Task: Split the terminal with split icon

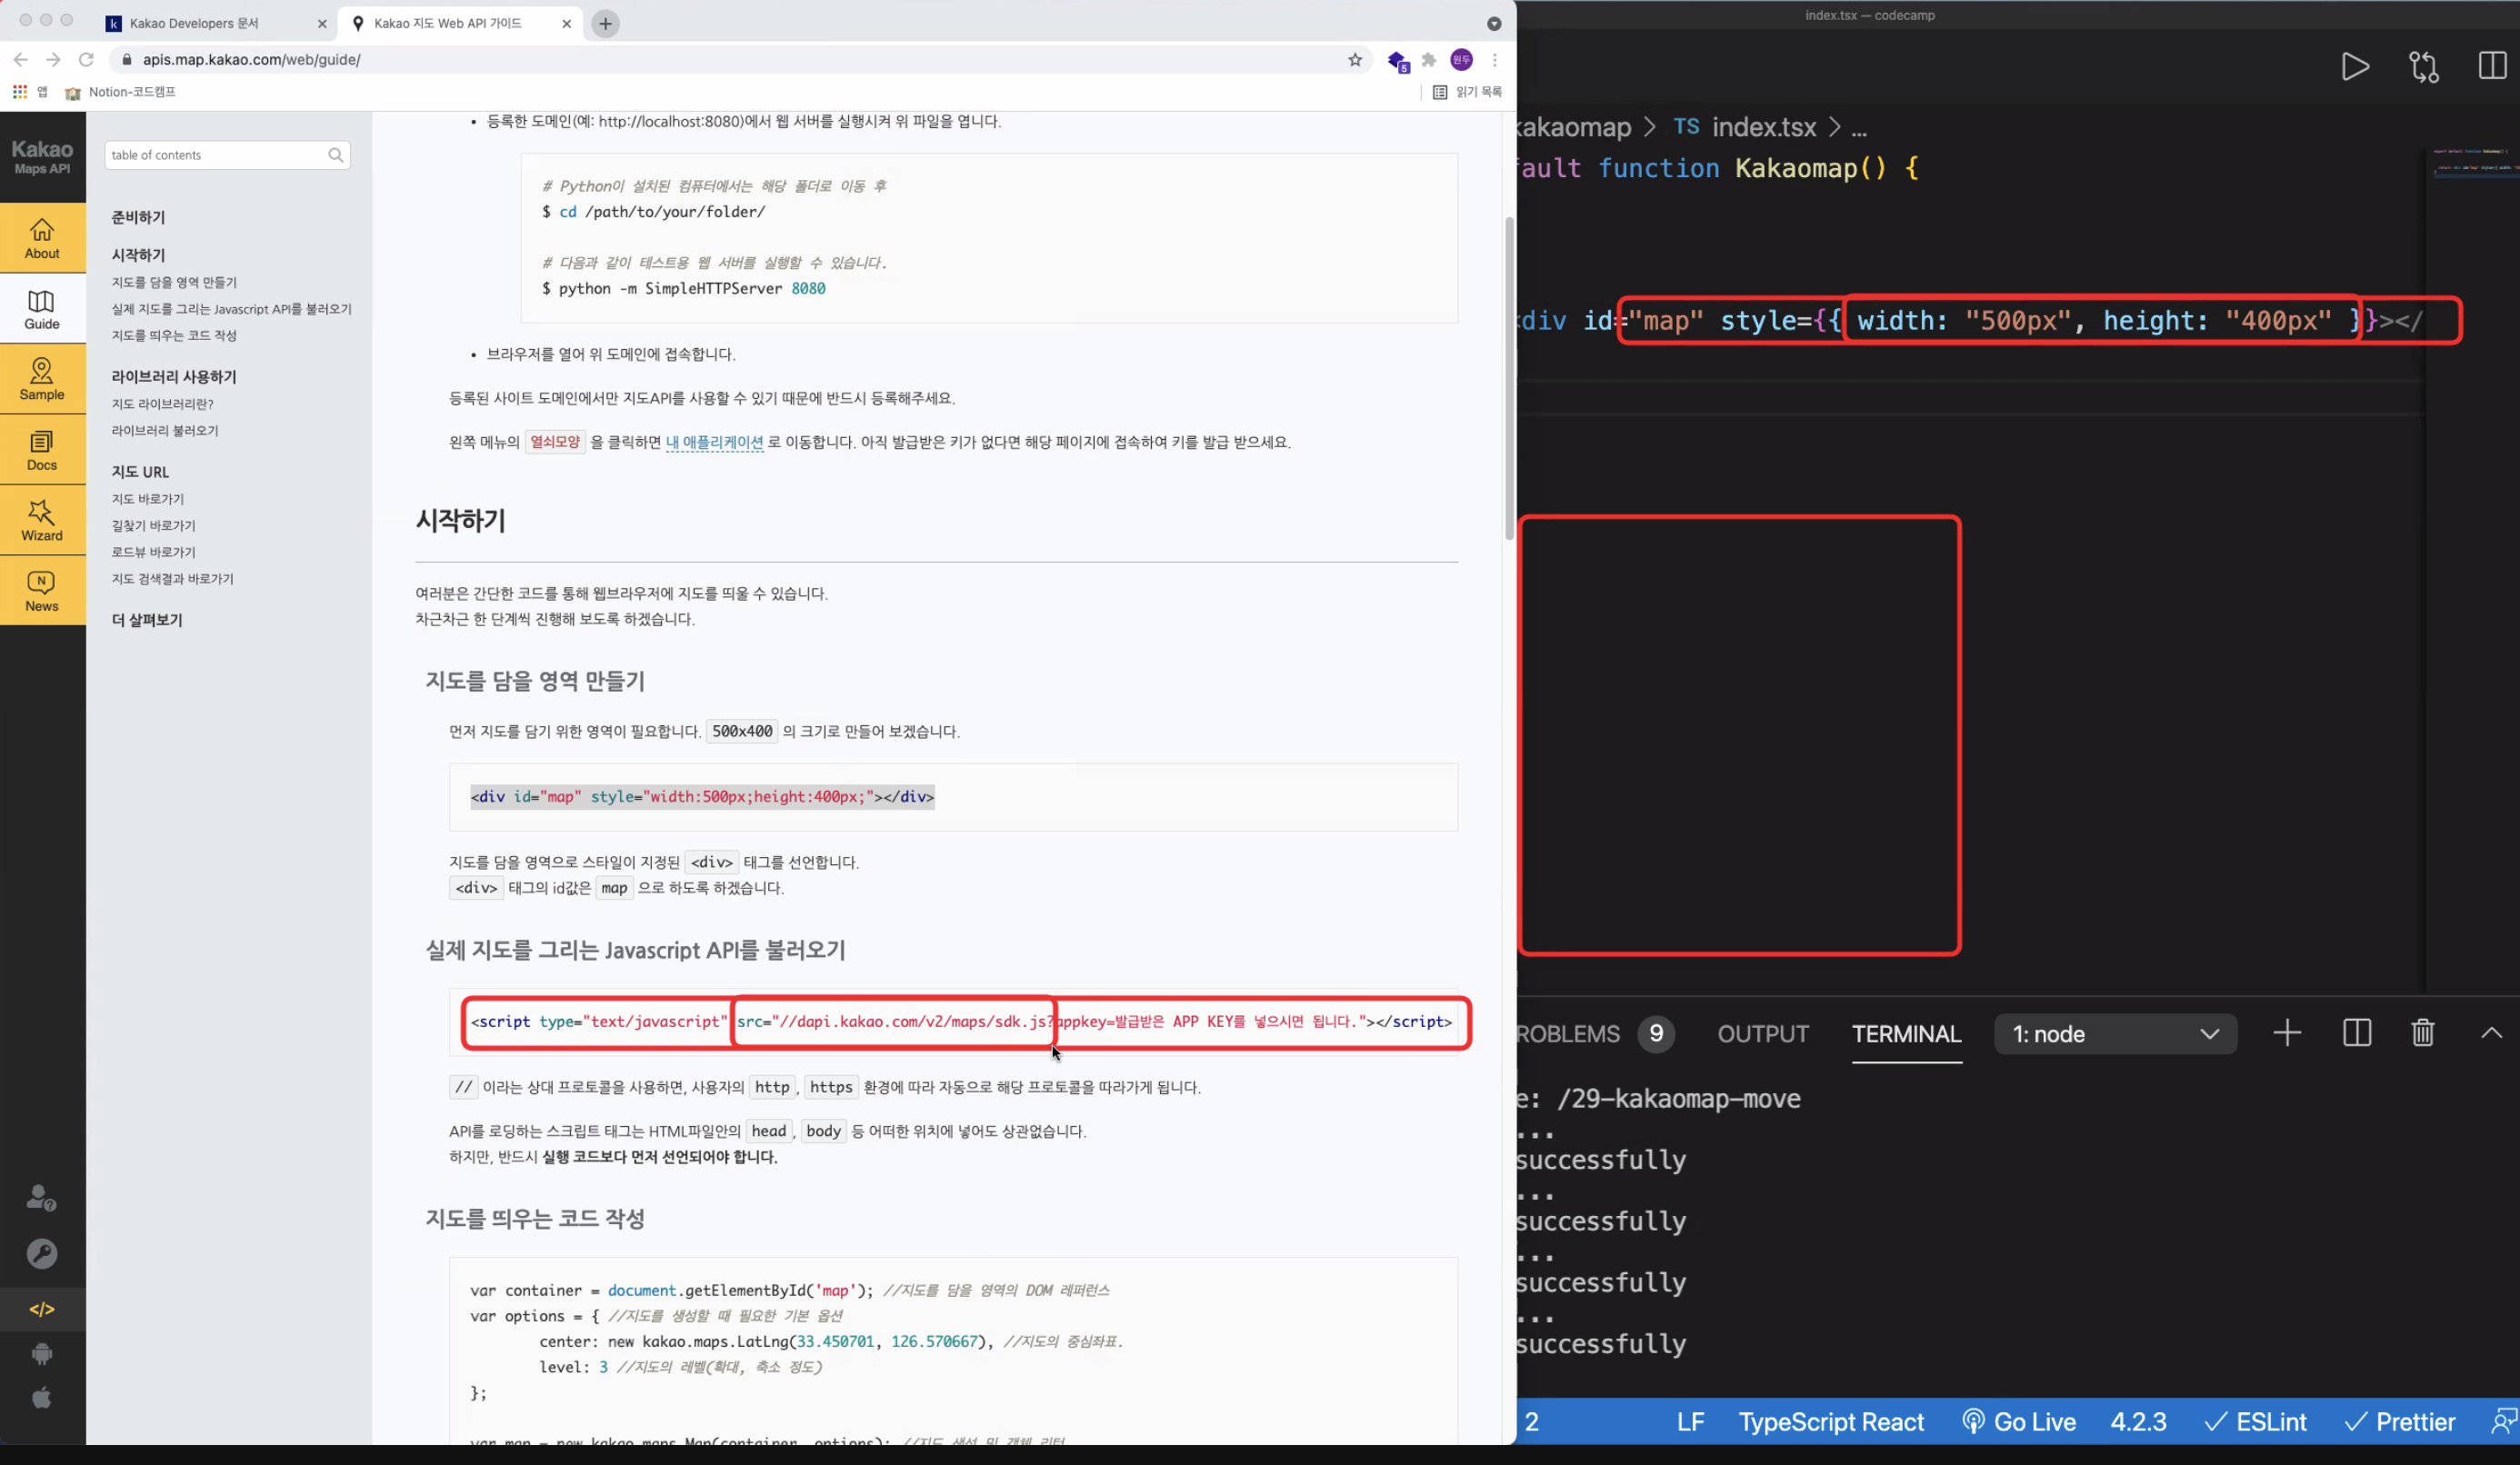Action: (x=2356, y=1033)
